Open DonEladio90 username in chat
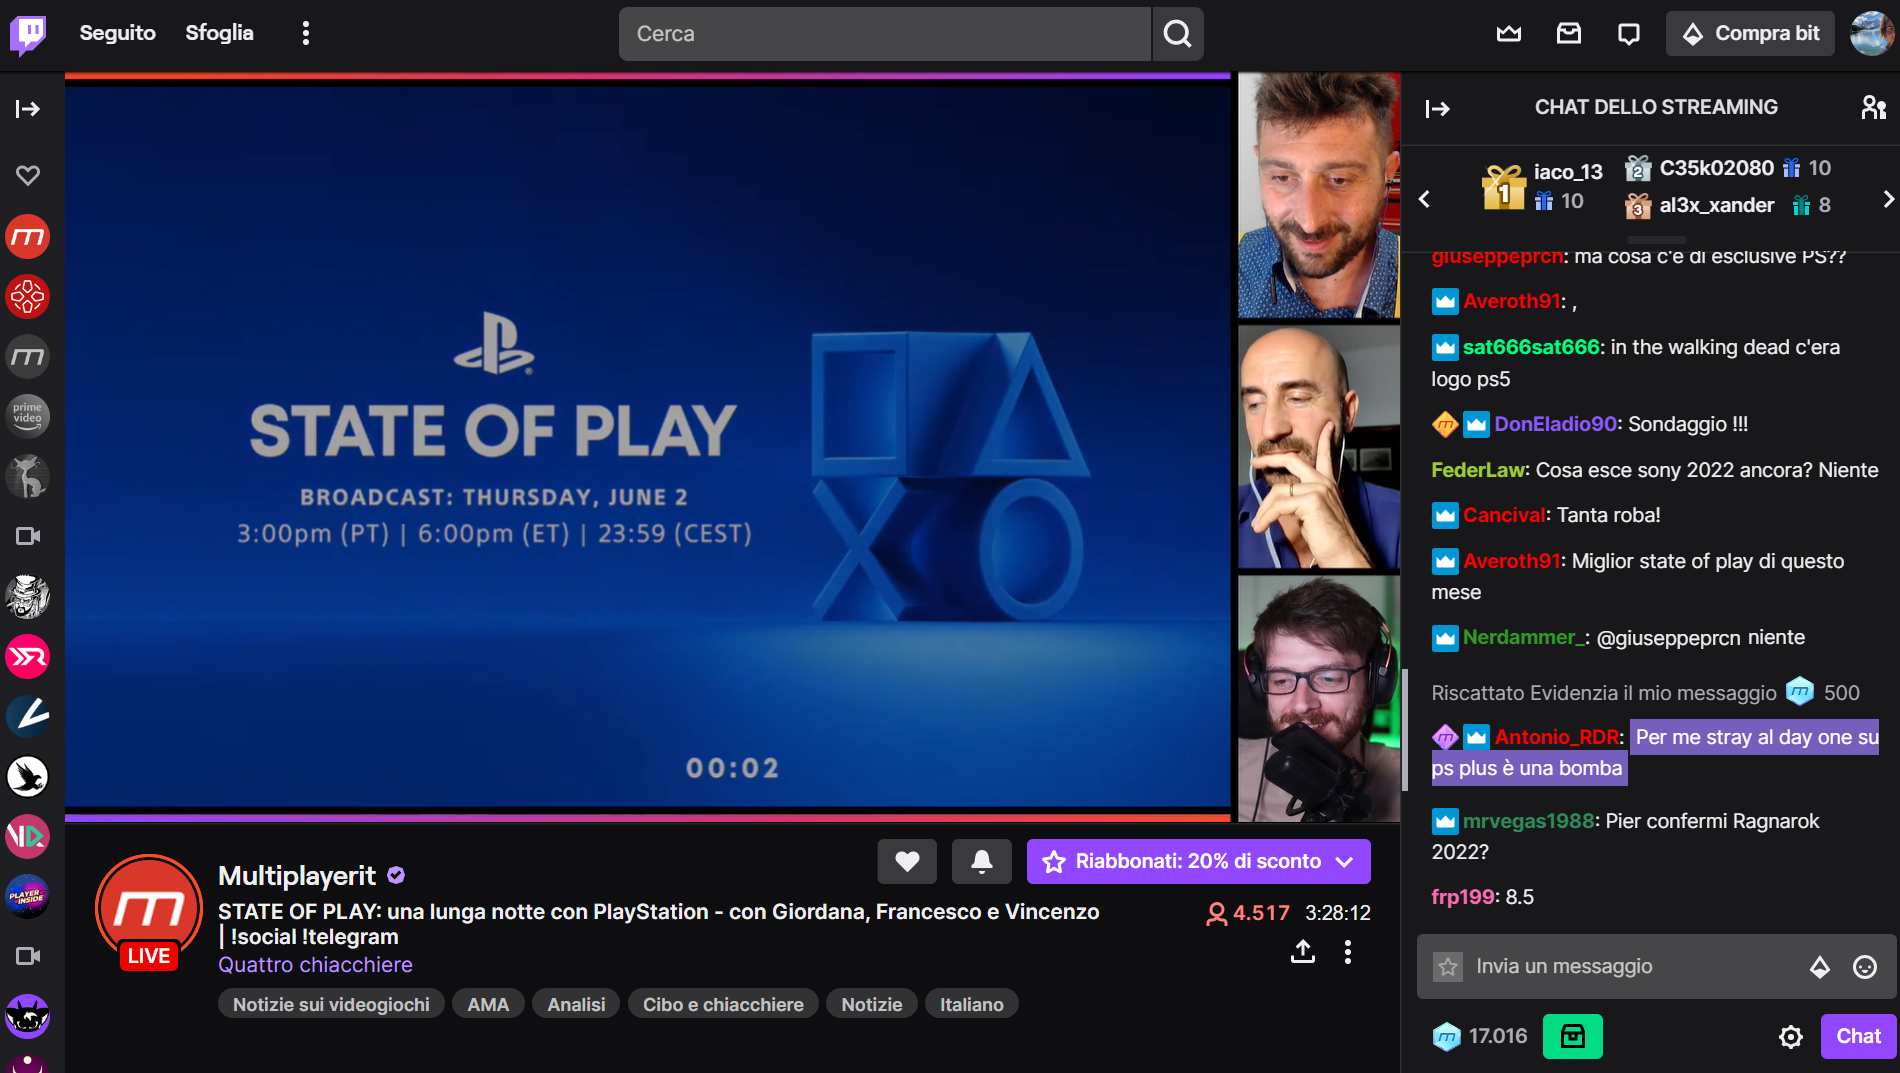Screen dimensions: 1900x1073 [x=1555, y=424]
